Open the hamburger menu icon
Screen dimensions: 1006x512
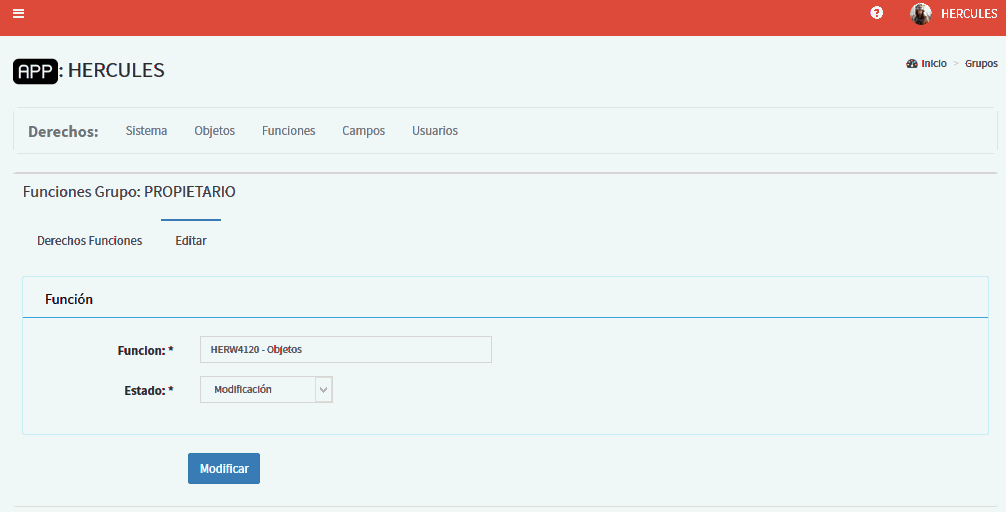tap(19, 13)
